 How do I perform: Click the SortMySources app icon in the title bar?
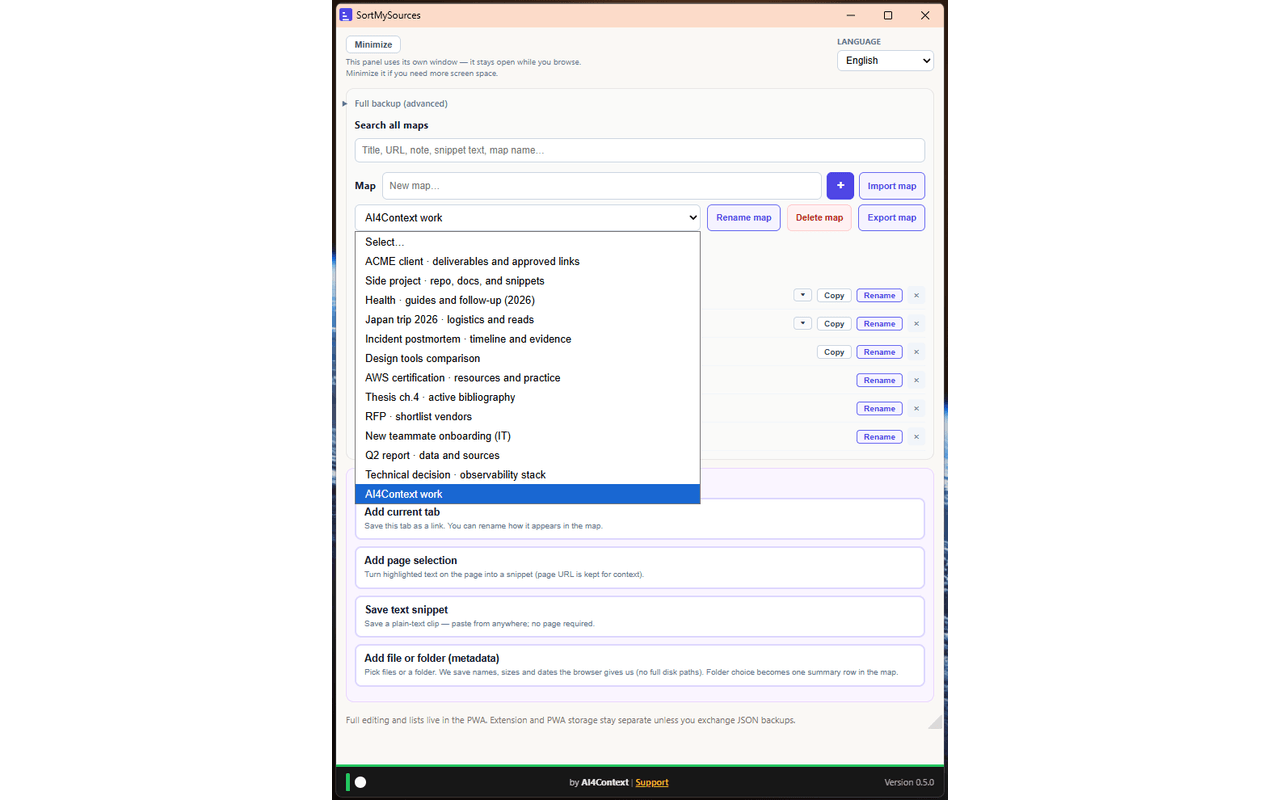pos(346,15)
